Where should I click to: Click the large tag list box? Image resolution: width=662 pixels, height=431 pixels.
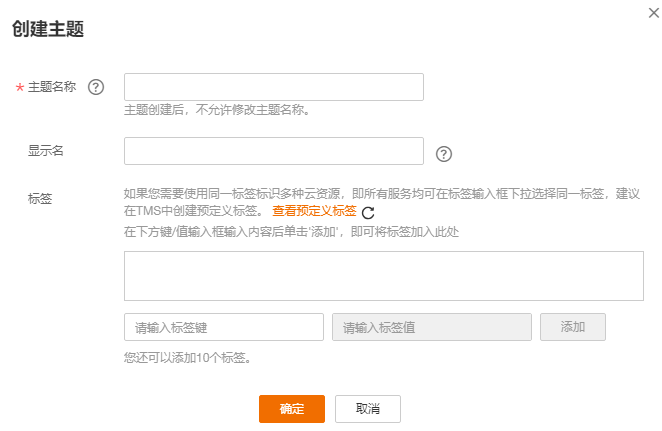[383, 275]
